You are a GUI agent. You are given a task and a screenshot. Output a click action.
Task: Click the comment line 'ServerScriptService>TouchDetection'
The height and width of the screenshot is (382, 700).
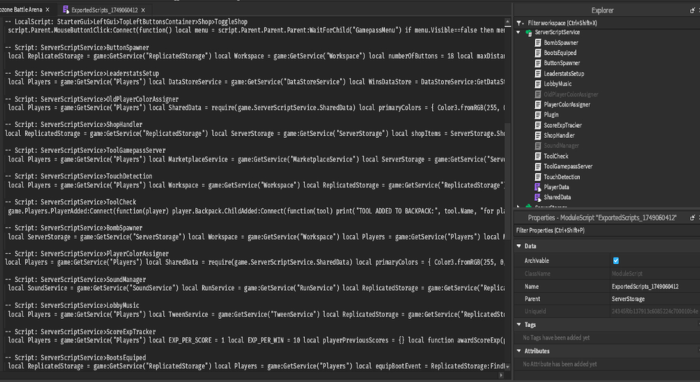click(79, 176)
